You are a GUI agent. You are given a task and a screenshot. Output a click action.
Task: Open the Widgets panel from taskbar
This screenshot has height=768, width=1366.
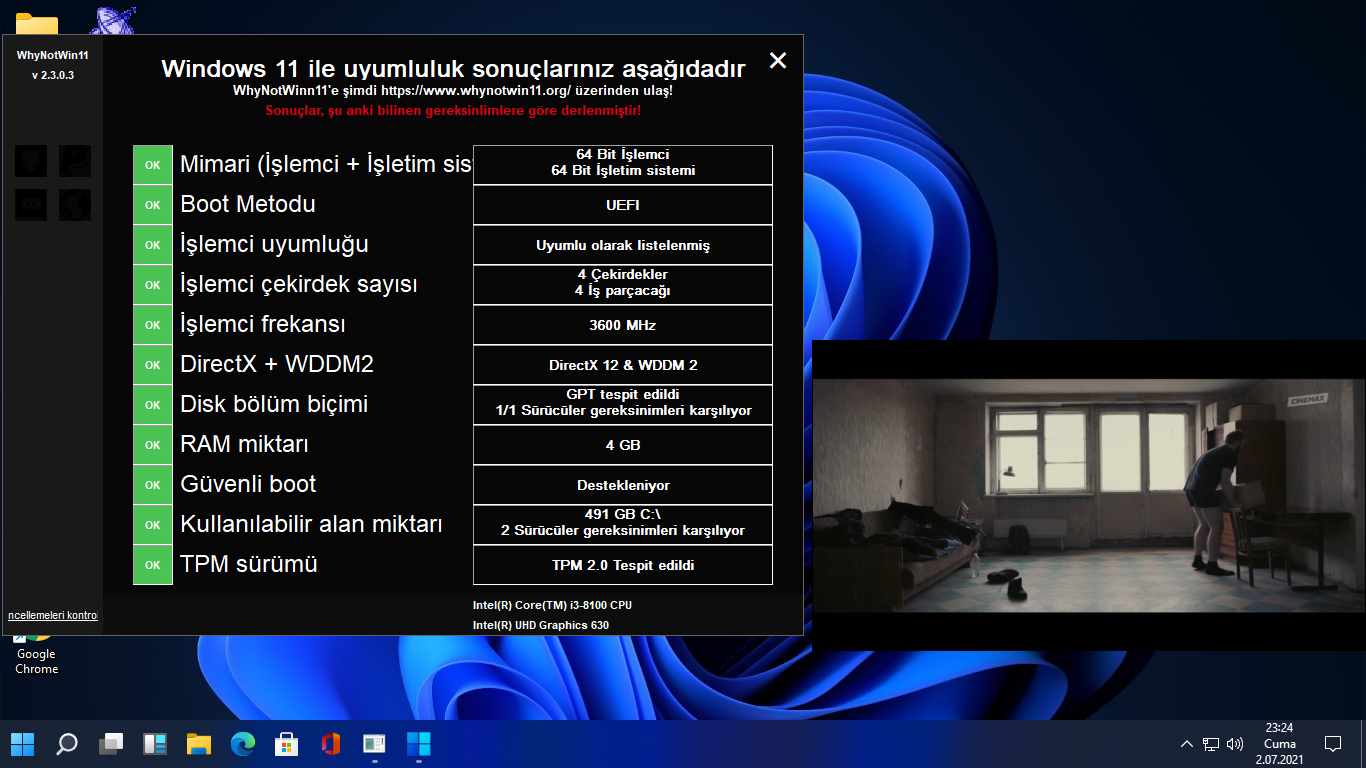(155, 744)
